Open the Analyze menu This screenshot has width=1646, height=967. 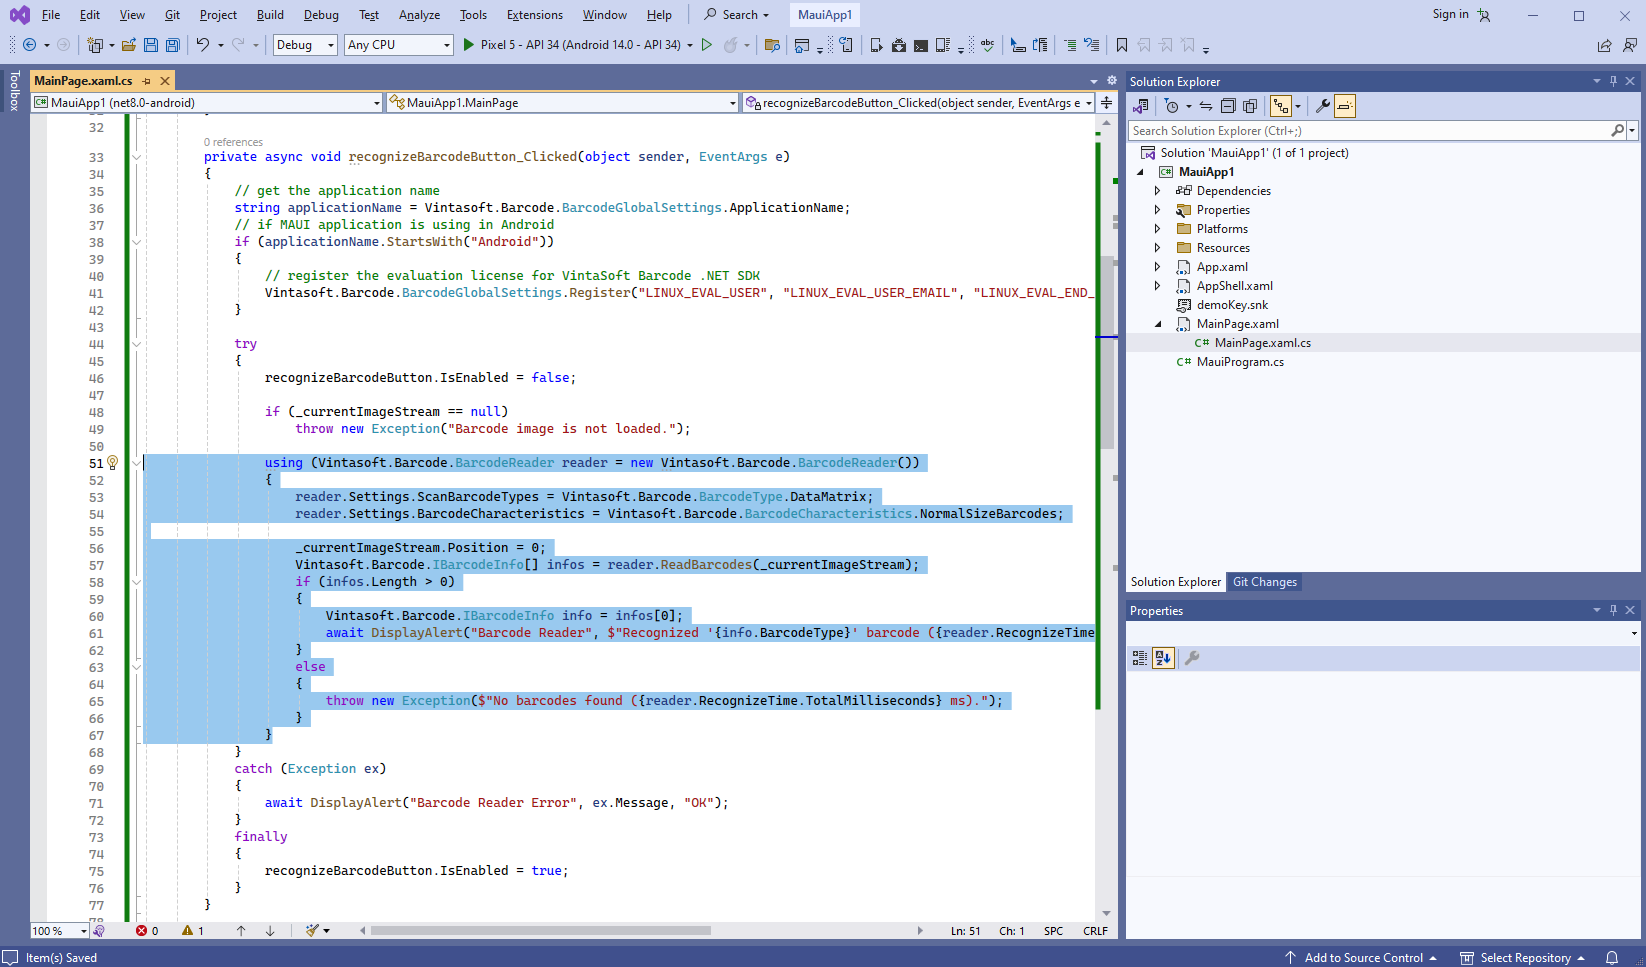[419, 15]
